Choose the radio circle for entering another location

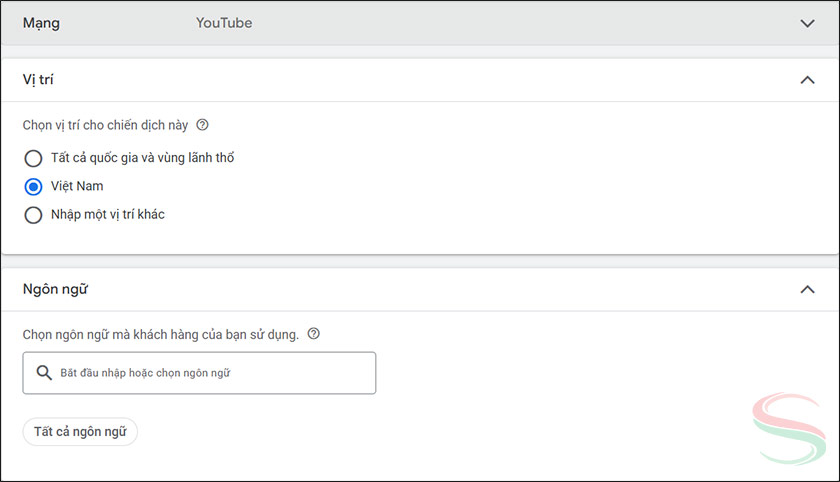33,215
